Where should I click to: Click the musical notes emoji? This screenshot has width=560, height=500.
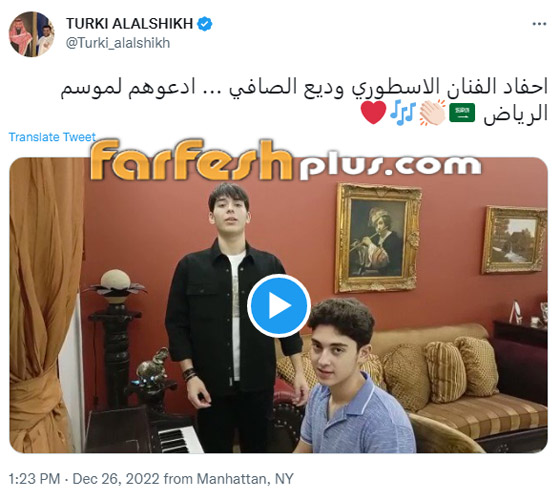tap(402, 112)
